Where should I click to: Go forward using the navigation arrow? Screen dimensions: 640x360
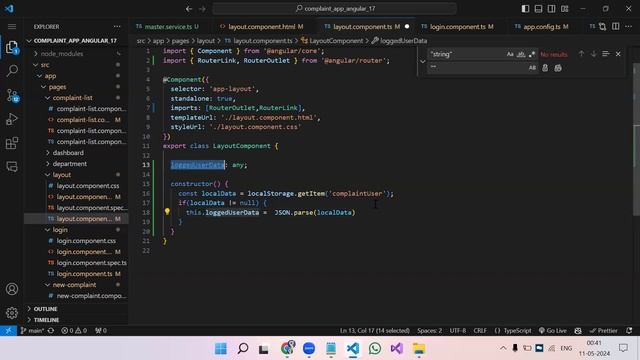tap(202, 9)
